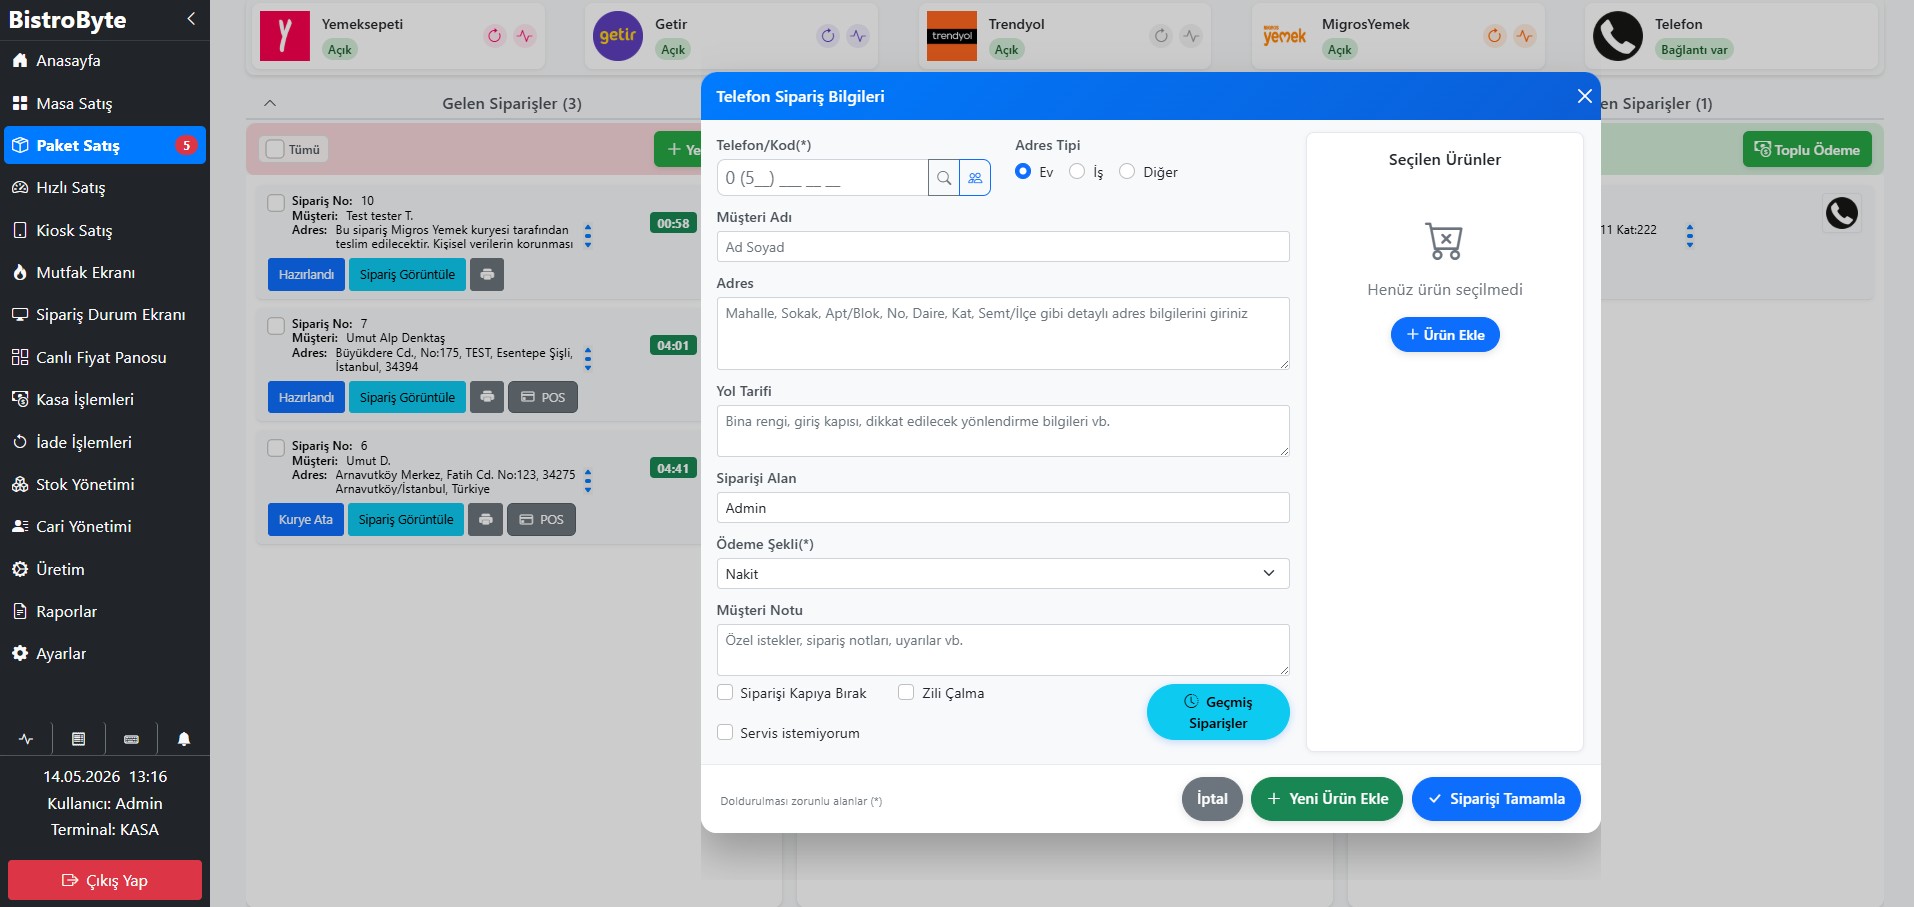Select the checkbox for Sipariş No 6
Screen dimensions: 1914x907
[276, 448]
